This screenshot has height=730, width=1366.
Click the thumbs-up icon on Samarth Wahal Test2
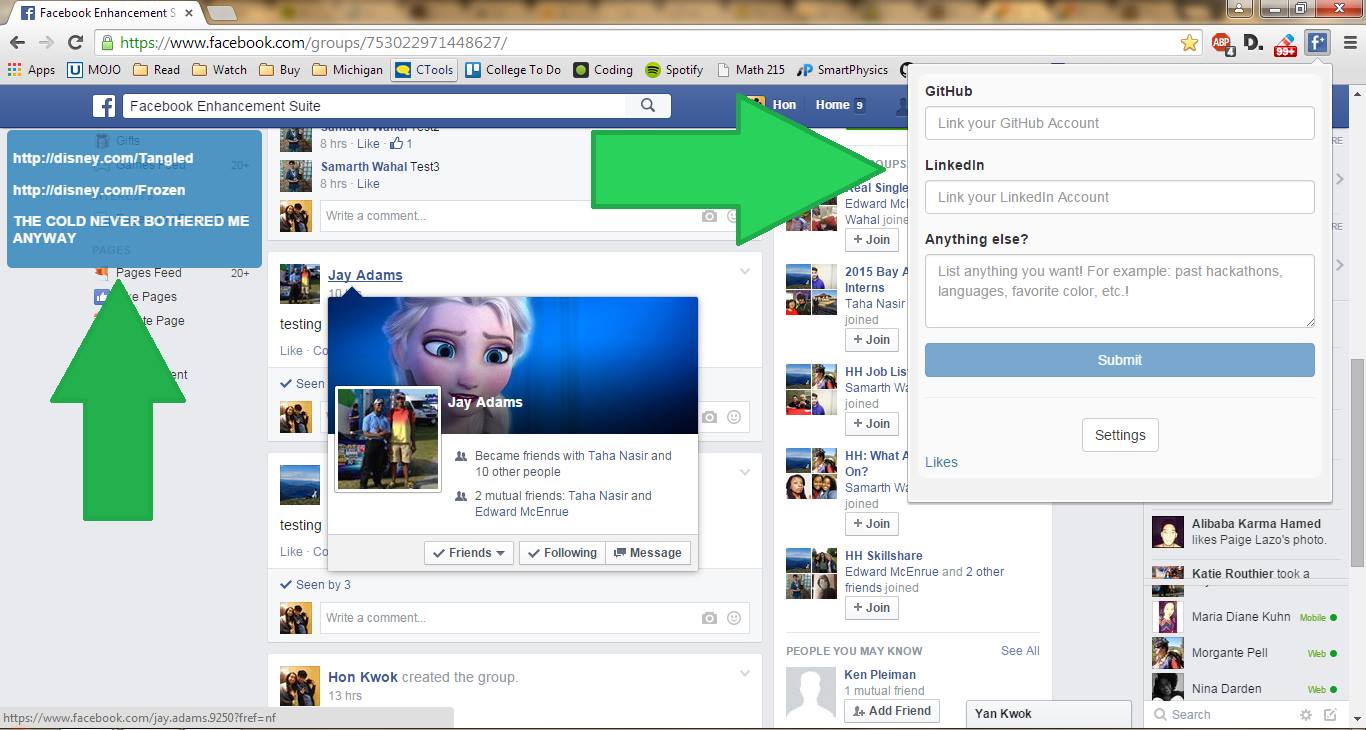[396, 144]
